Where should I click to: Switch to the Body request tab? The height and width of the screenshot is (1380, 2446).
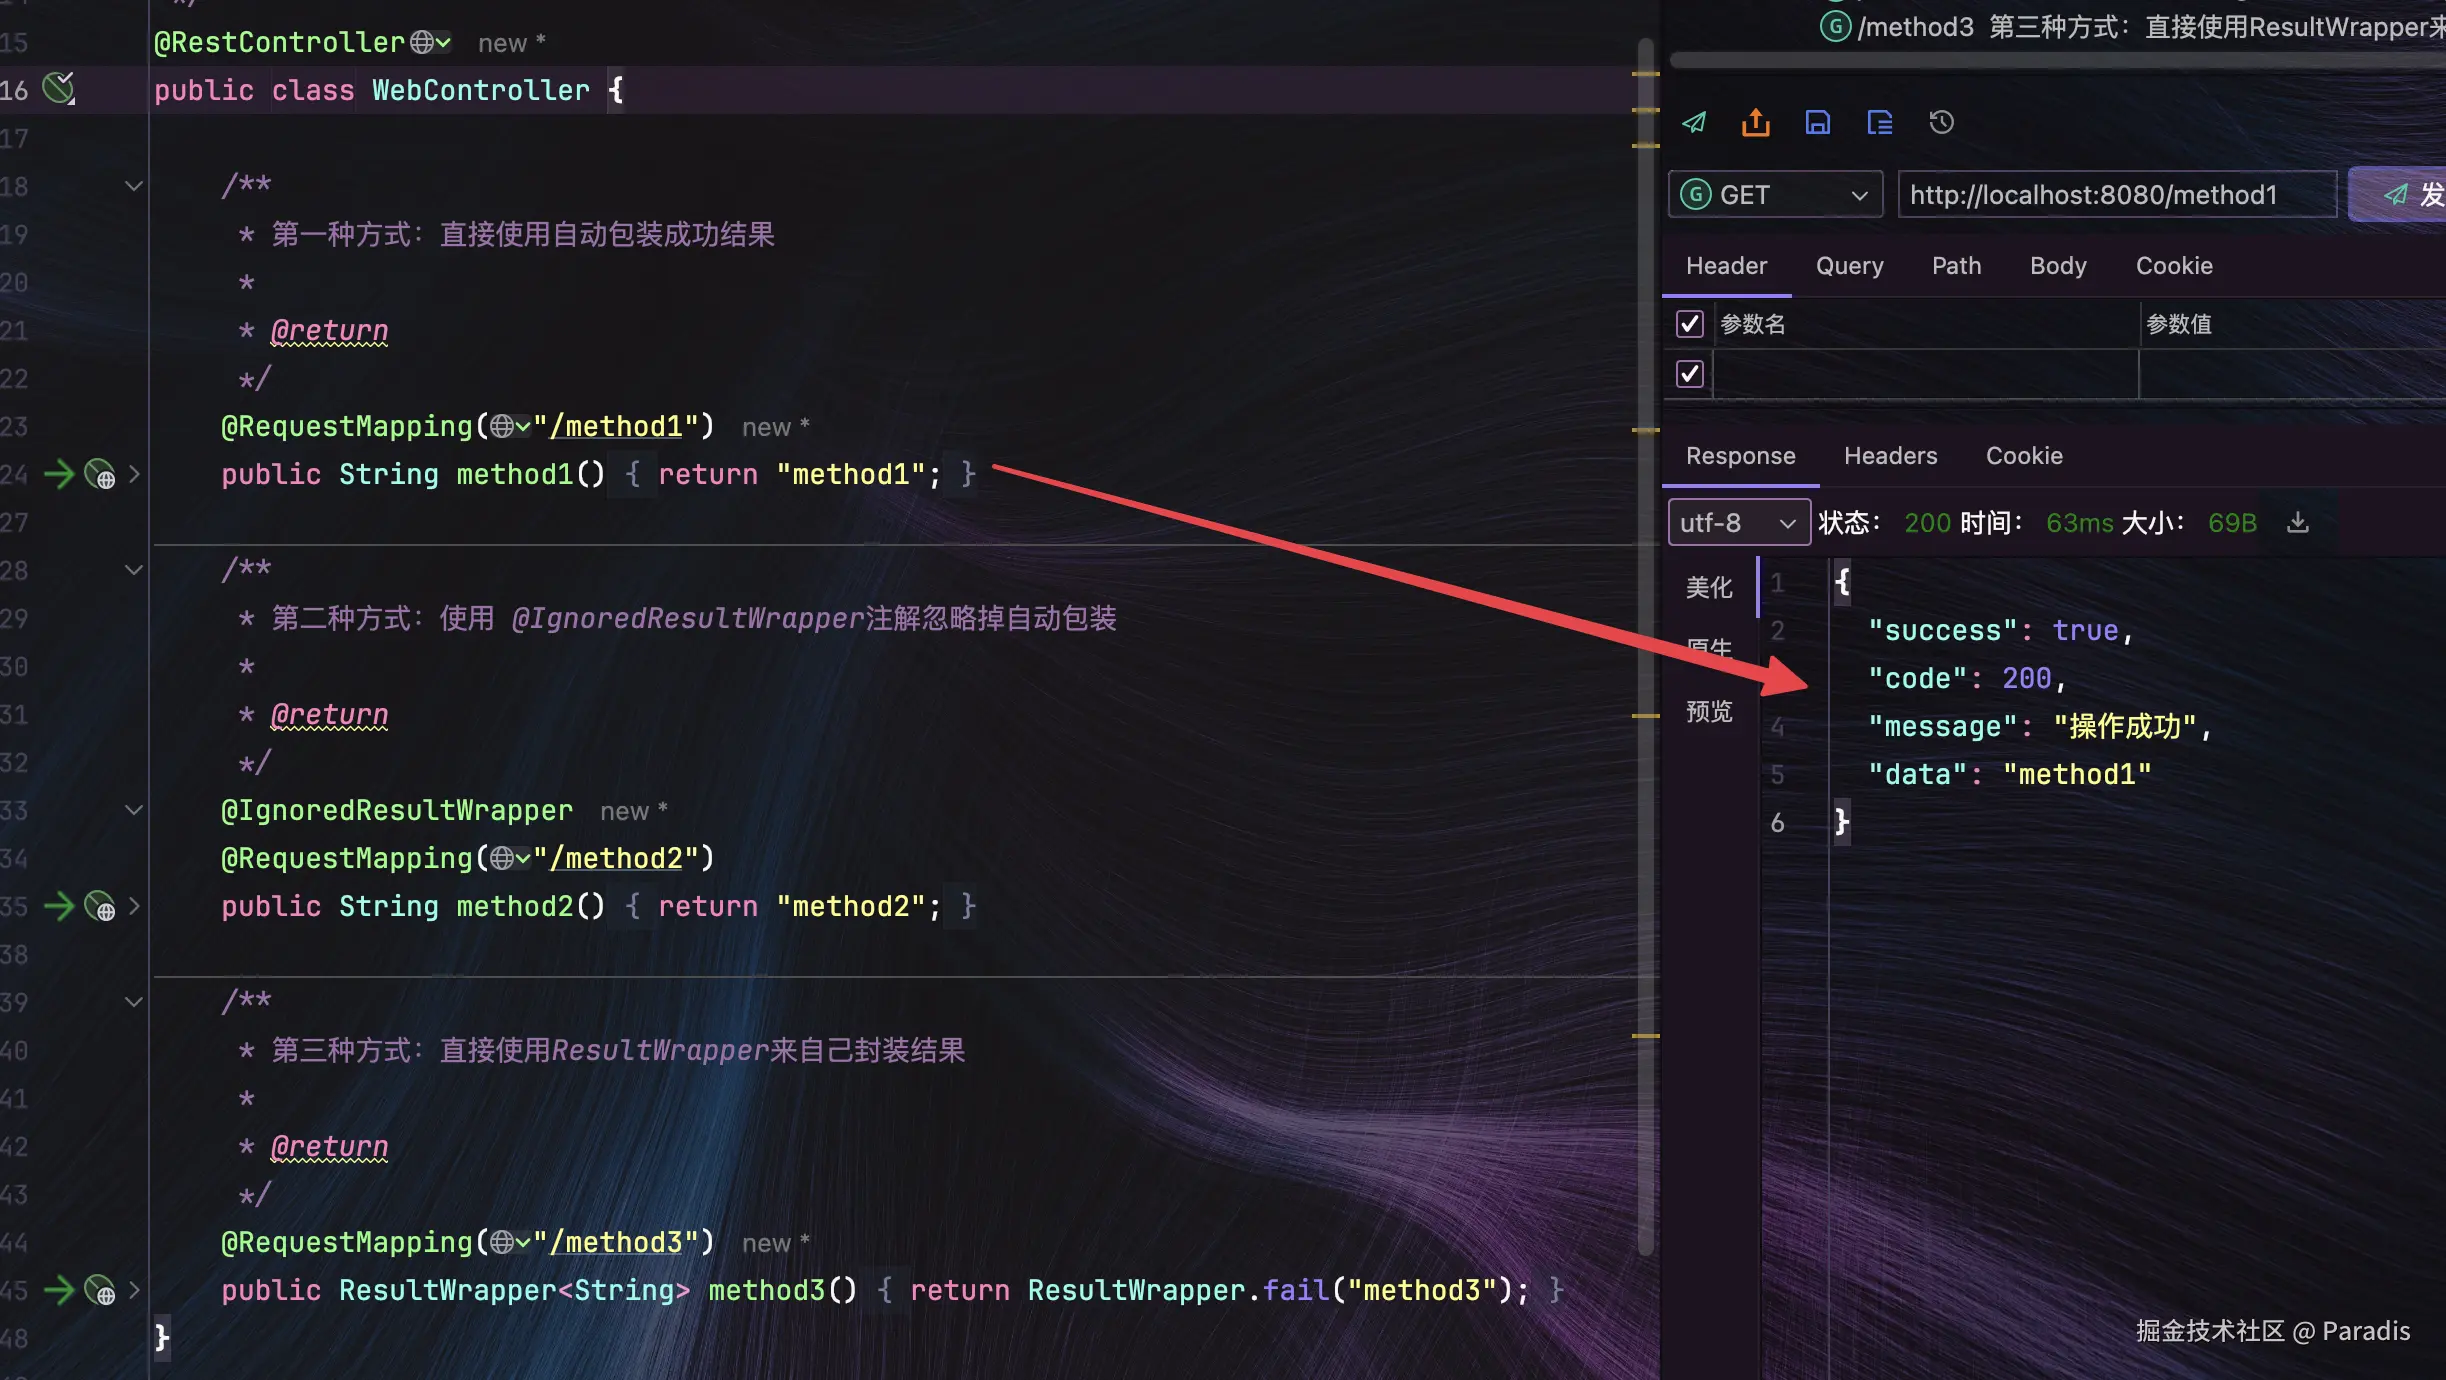pyautogui.click(x=2057, y=266)
